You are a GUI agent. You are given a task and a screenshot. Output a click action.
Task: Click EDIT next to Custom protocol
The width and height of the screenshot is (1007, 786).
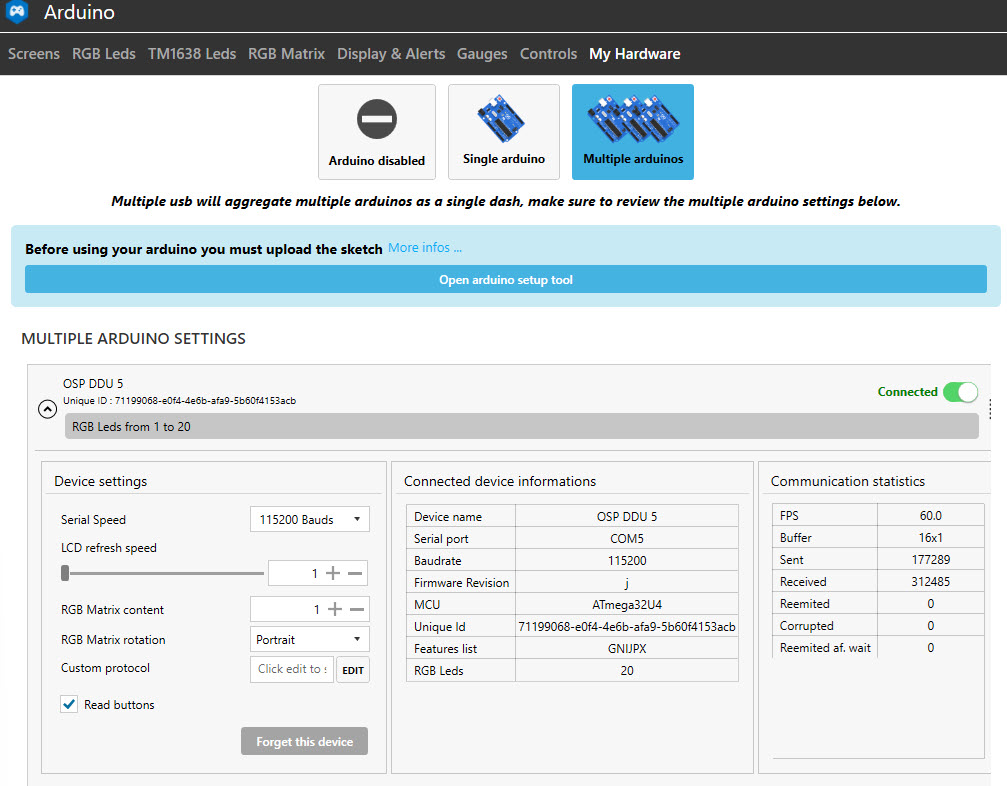[352, 669]
